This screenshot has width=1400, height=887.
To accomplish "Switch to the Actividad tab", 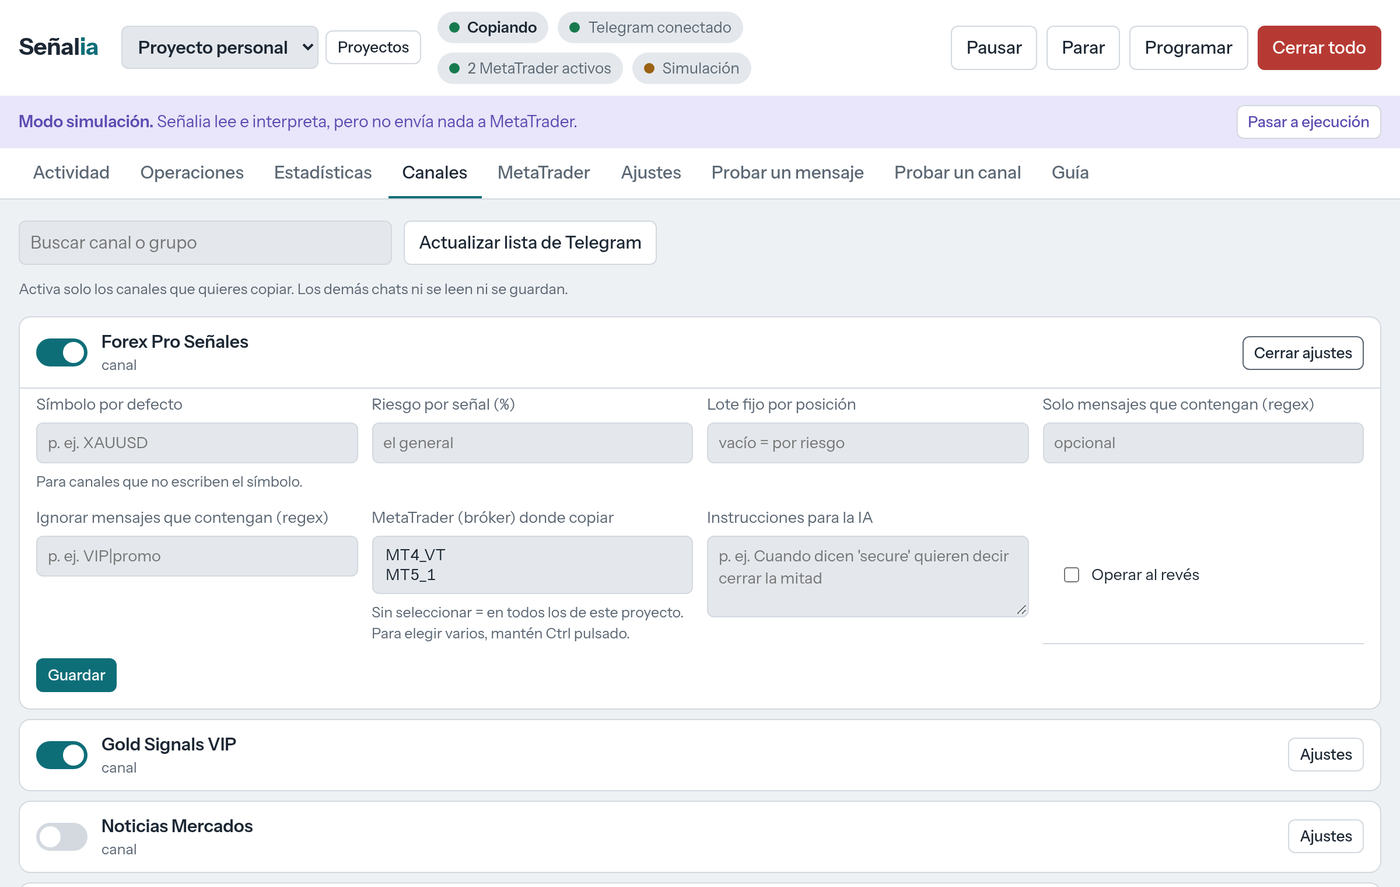I will click(71, 172).
